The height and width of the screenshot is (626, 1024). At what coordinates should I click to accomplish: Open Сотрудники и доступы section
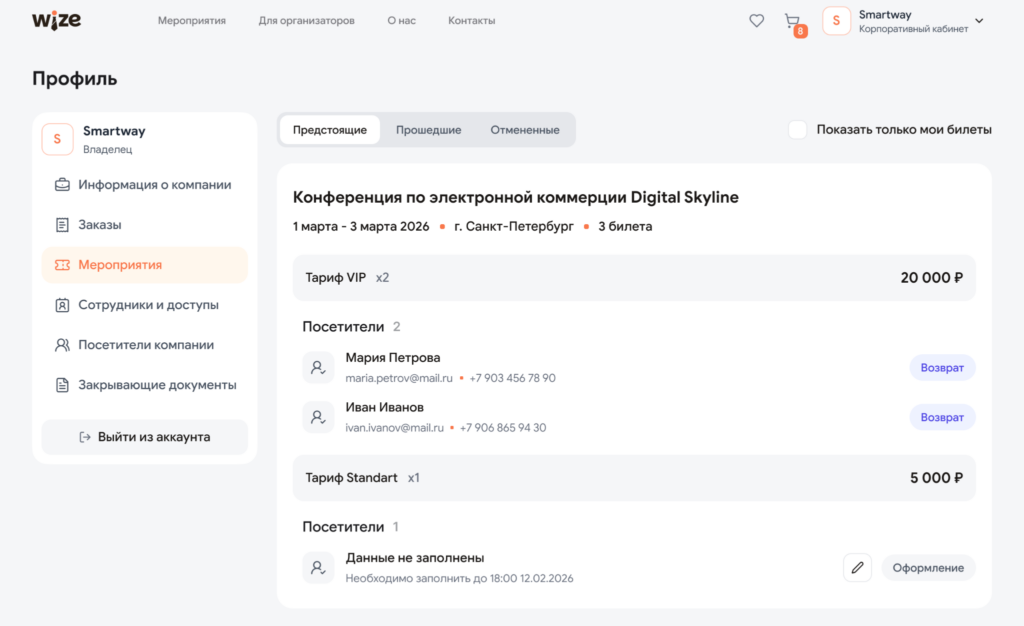(144, 305)
